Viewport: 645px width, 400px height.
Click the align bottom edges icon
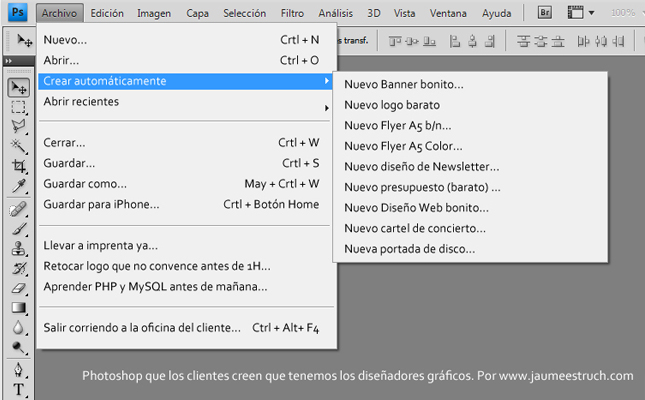pyautogui.click(x=429, y=41)
